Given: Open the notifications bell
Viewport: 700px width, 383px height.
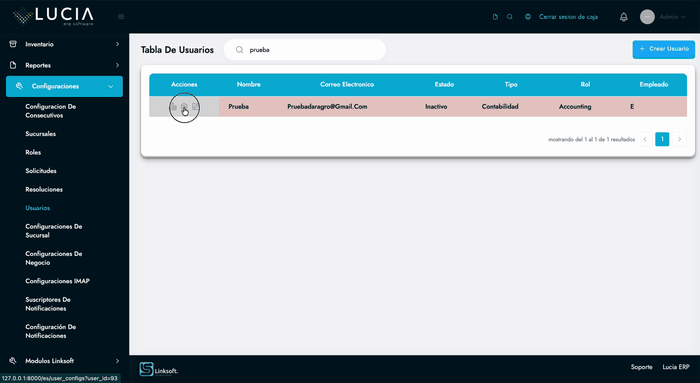Looking at the screenshot, I should pyautogui.click(x=624, y=17).
